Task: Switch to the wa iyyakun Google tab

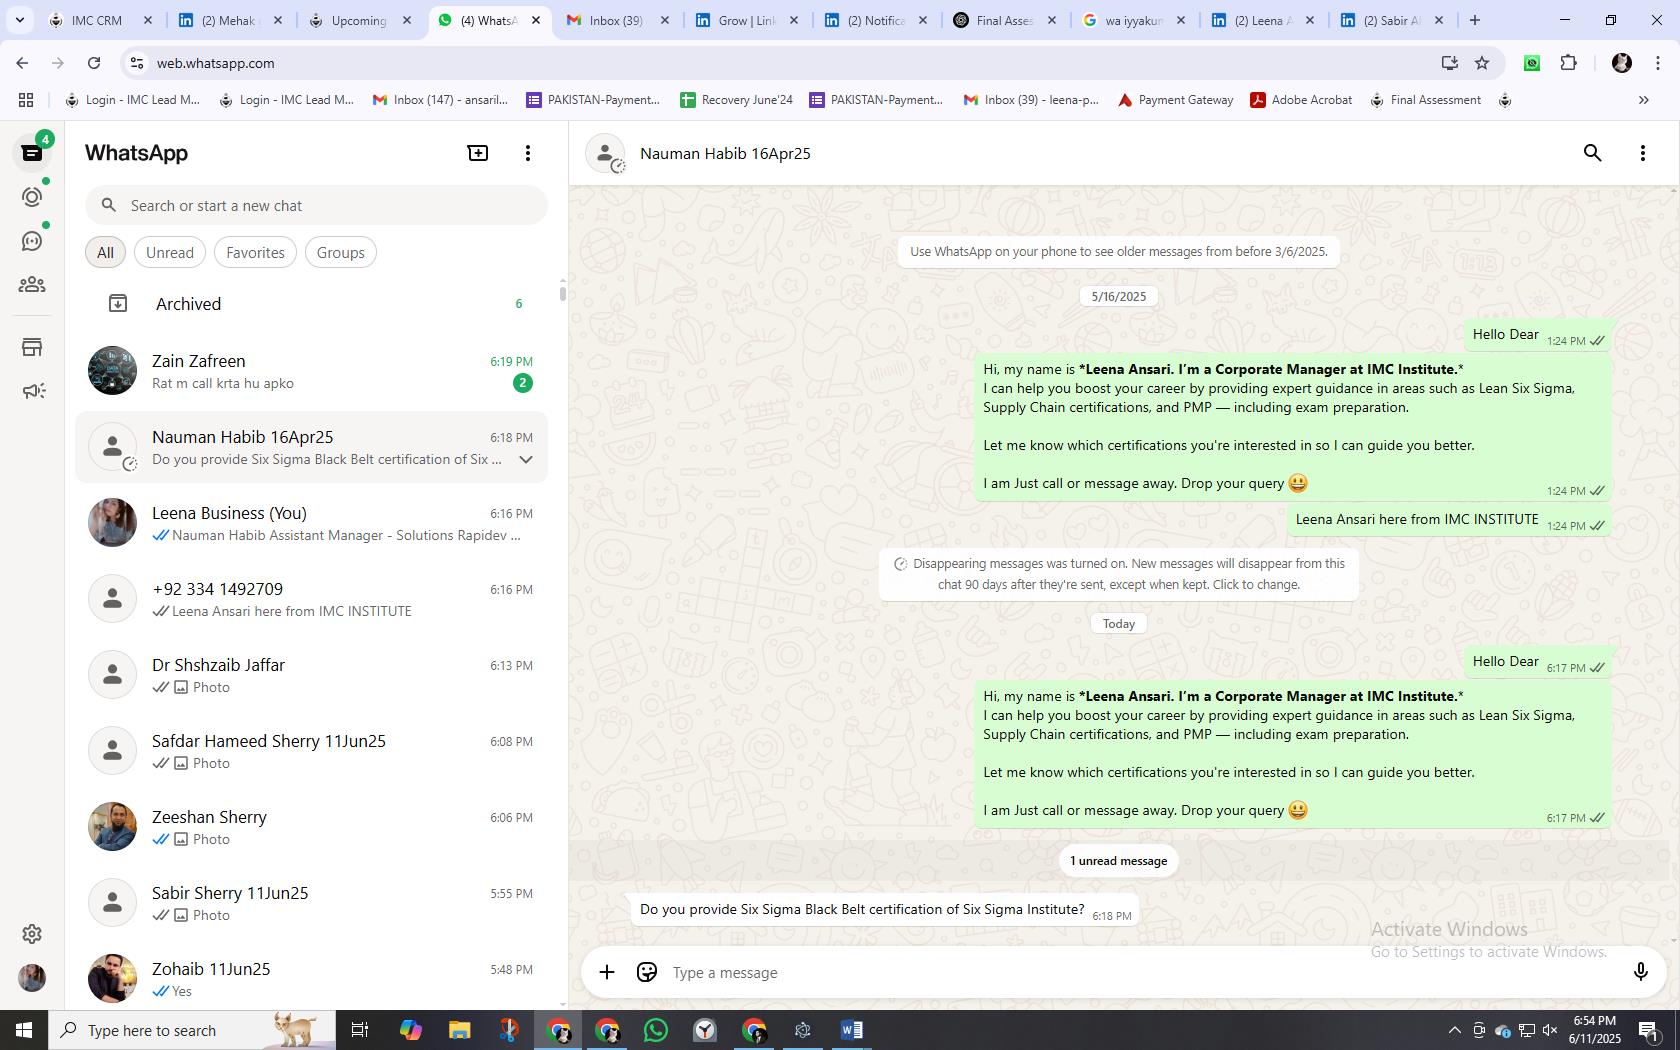Action: (1134, 20)
